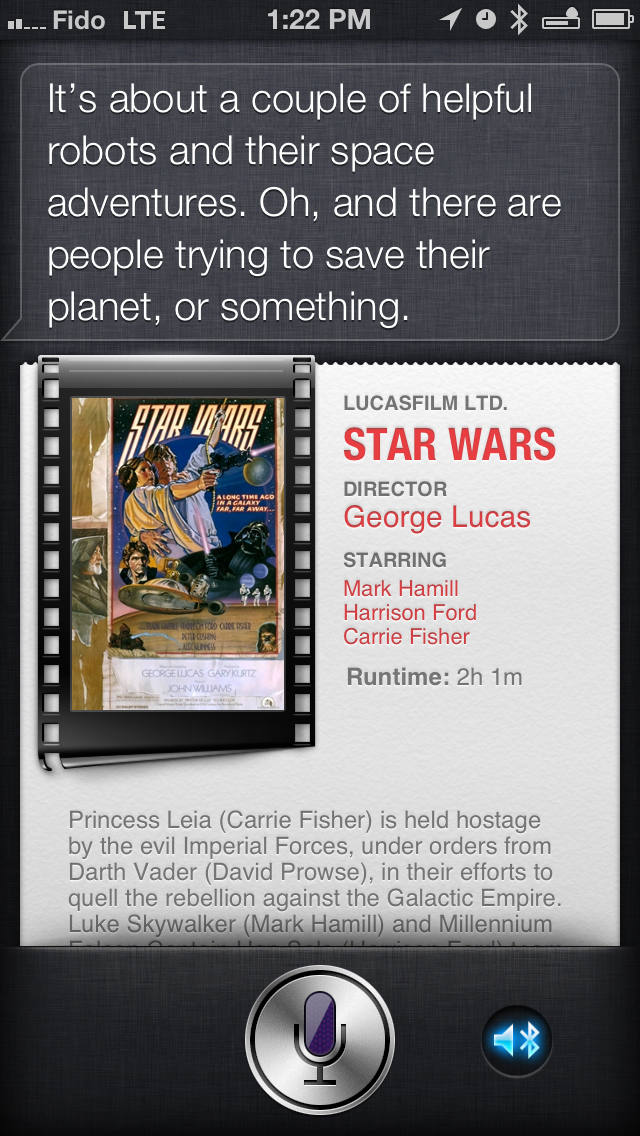Open Harrison Ford actor link
Viewport: 640px width, 1136px height.
[410, 612]
